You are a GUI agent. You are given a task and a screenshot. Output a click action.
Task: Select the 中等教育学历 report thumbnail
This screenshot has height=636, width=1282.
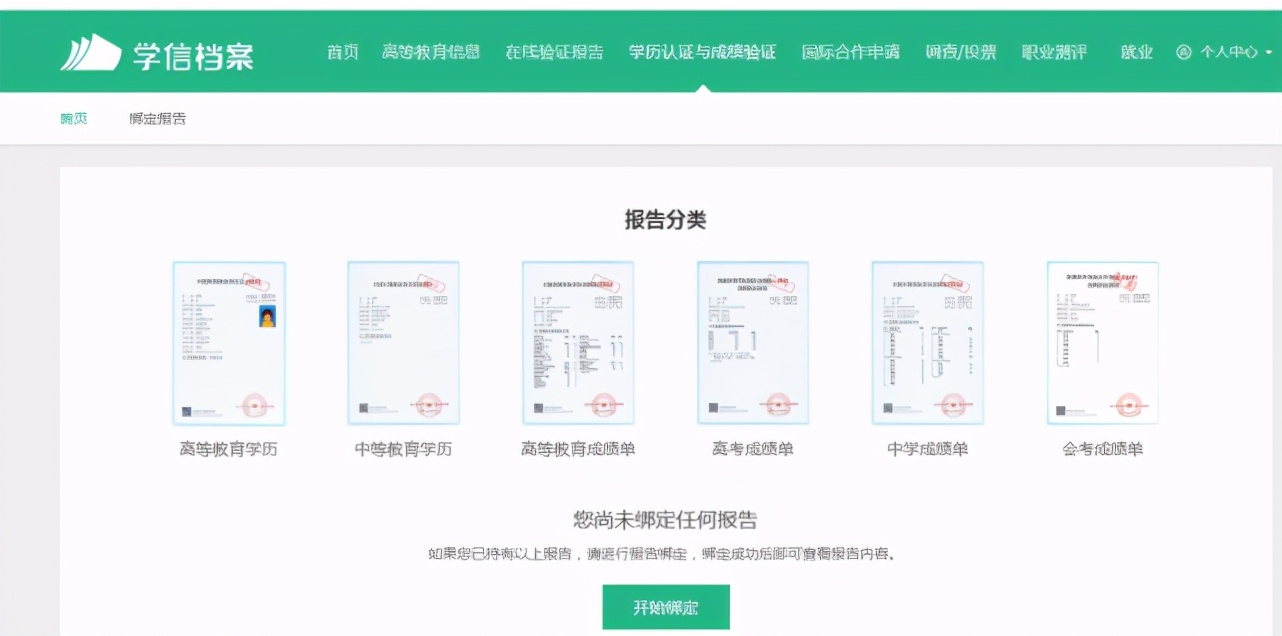coord(403,344)
